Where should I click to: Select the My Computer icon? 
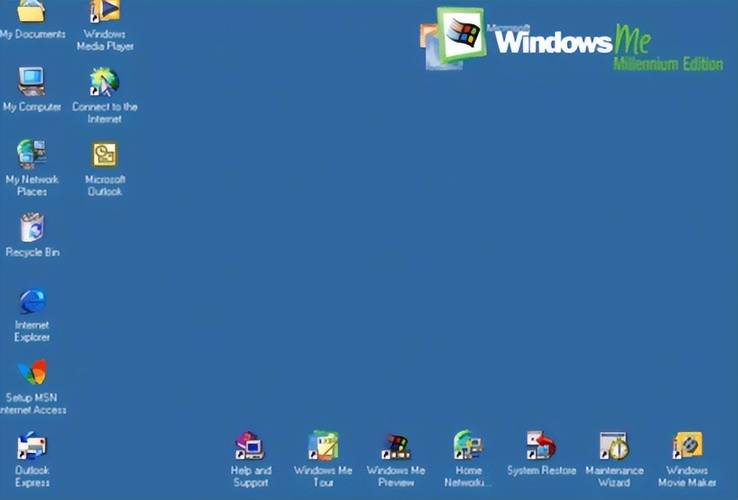point(32,81)
